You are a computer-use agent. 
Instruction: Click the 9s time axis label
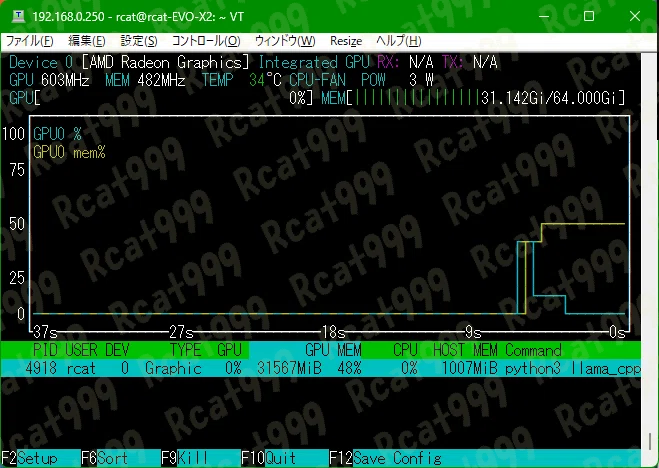(473, 332)
